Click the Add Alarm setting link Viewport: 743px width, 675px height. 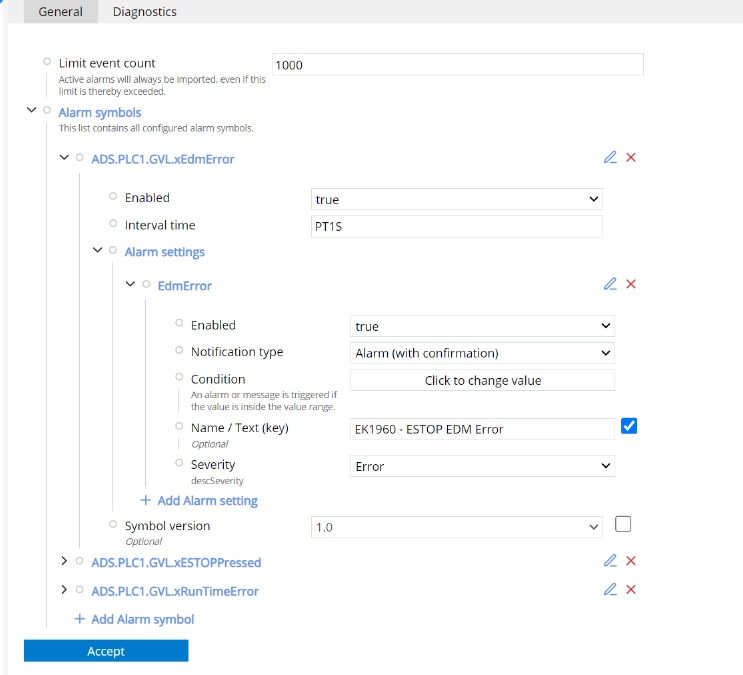pyautogui.click(x=208, y=501)
